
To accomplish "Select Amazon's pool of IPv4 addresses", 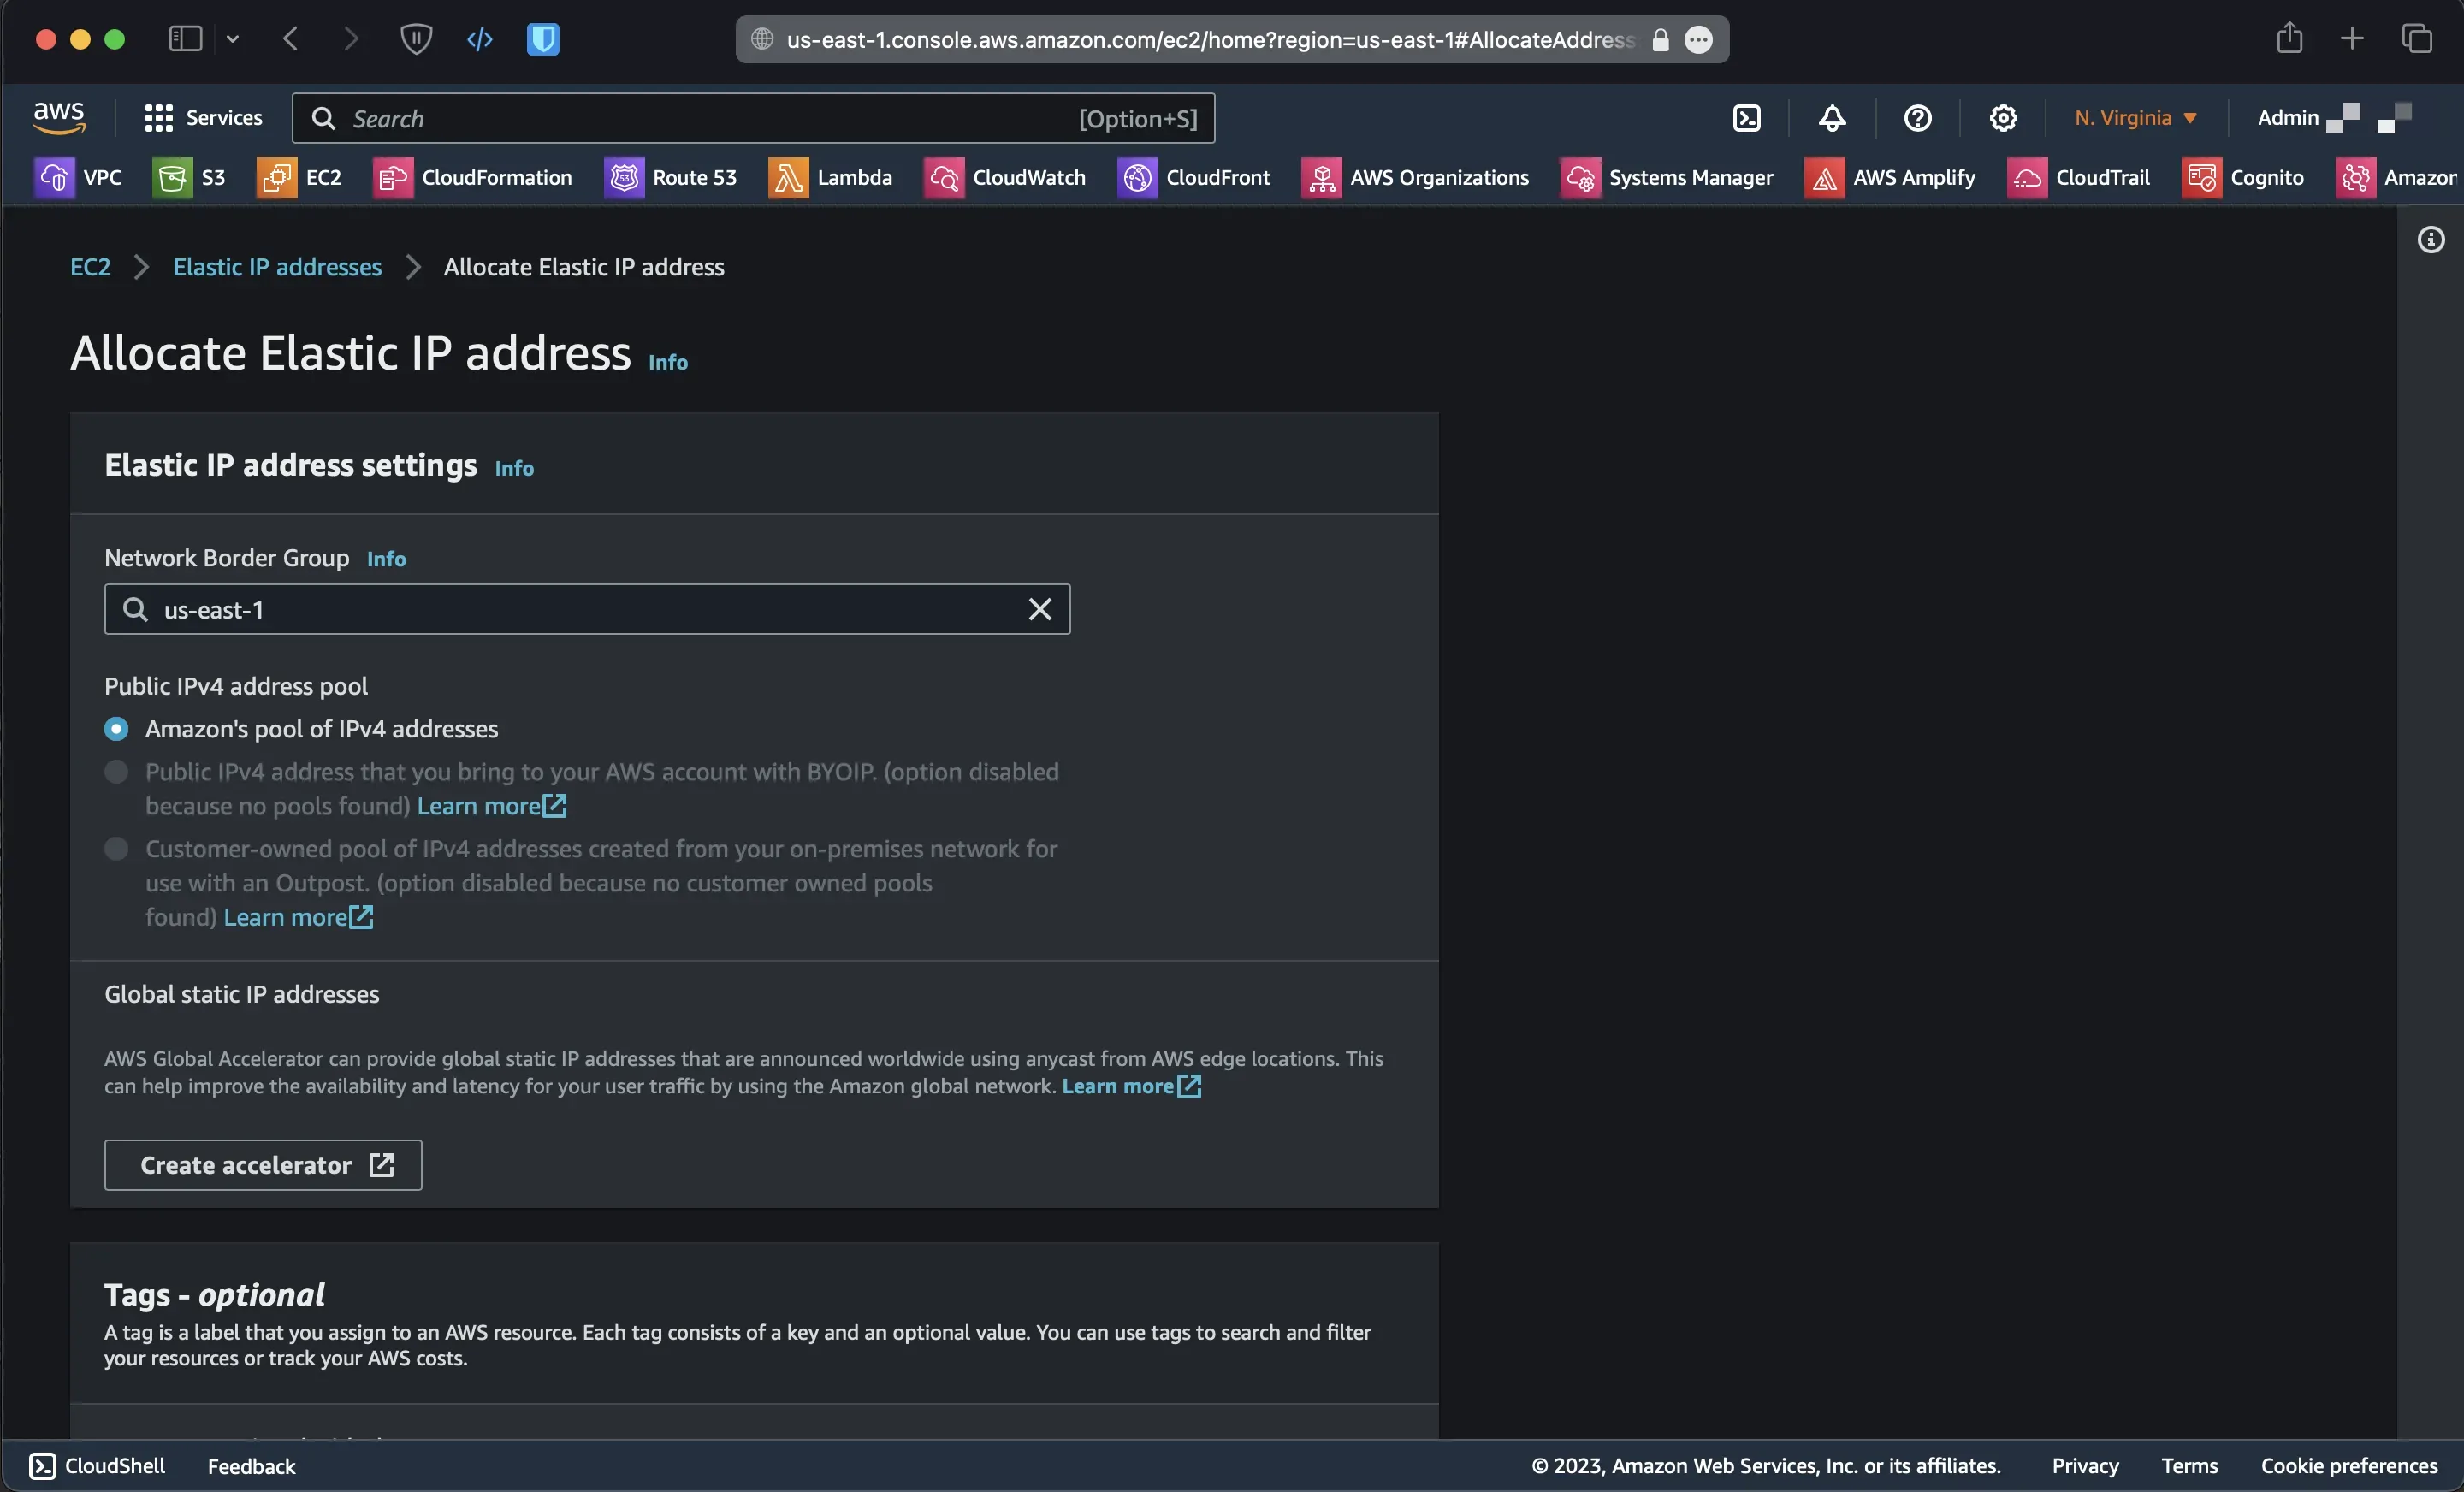I will click(116, 729).
